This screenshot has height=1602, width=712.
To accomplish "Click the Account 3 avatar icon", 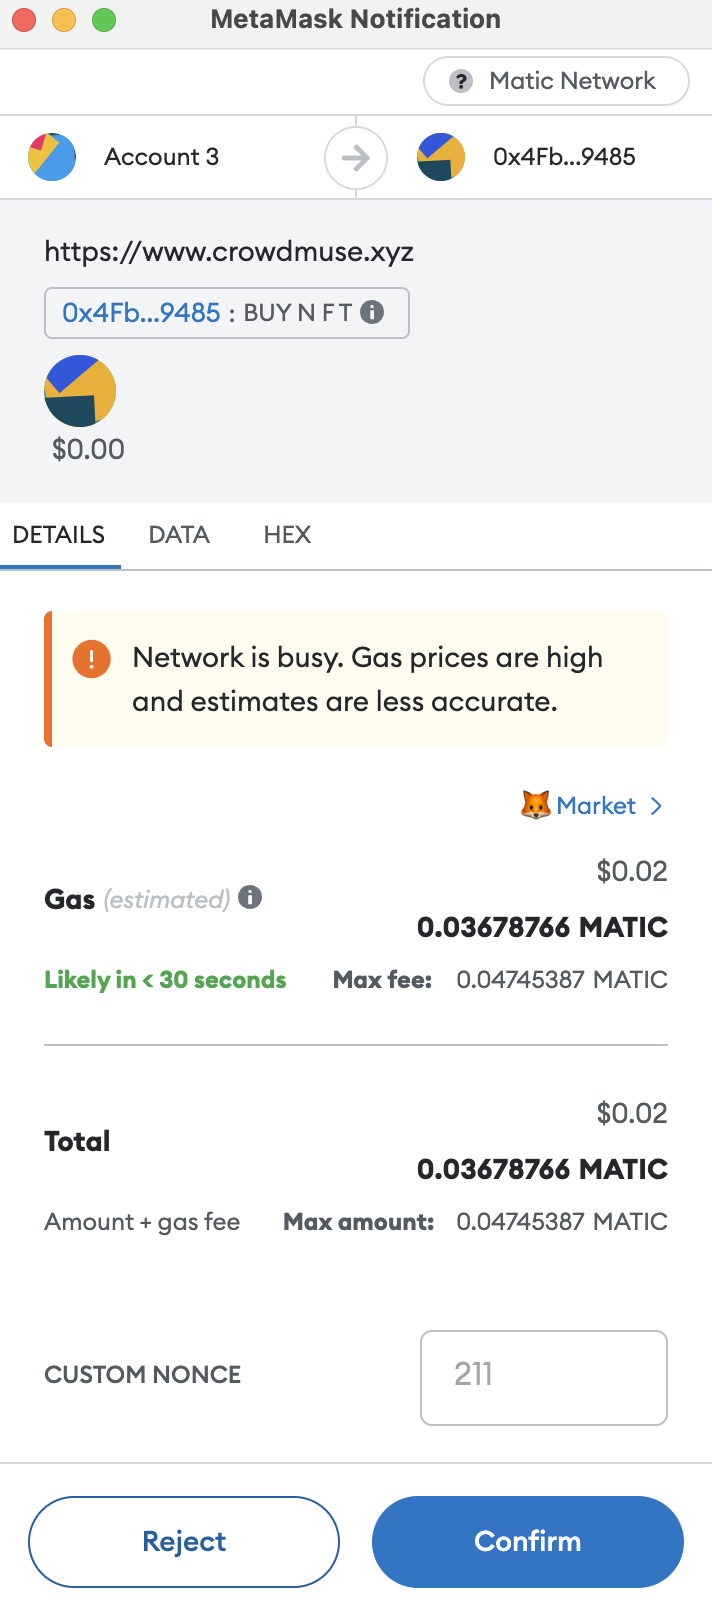I will (52, 157).
